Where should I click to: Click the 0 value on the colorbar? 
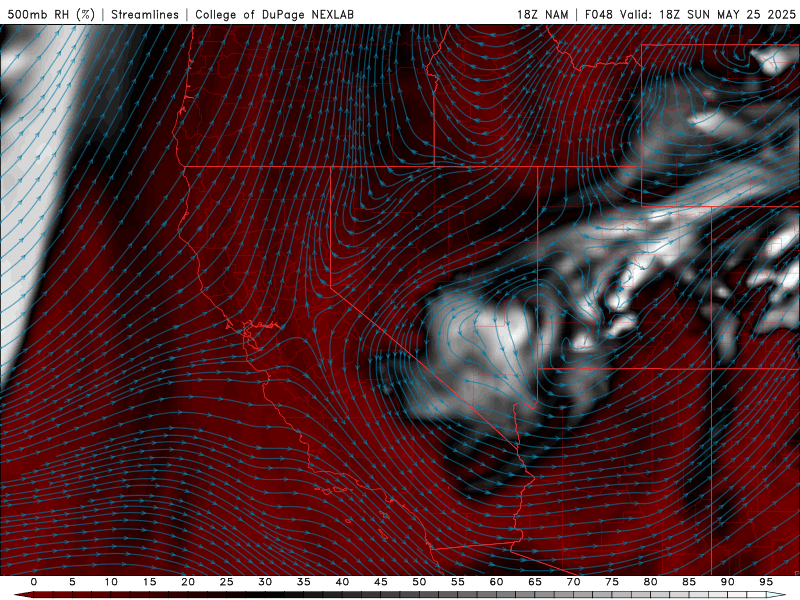[34, 582]
